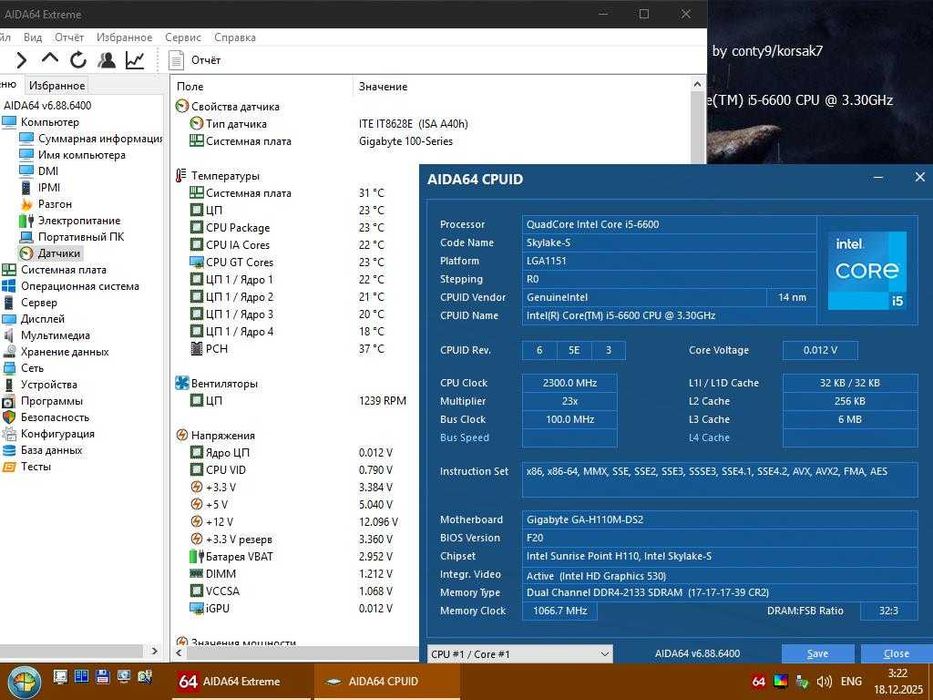
Task: Select IPMI tree item
Action: pos(49,188)
